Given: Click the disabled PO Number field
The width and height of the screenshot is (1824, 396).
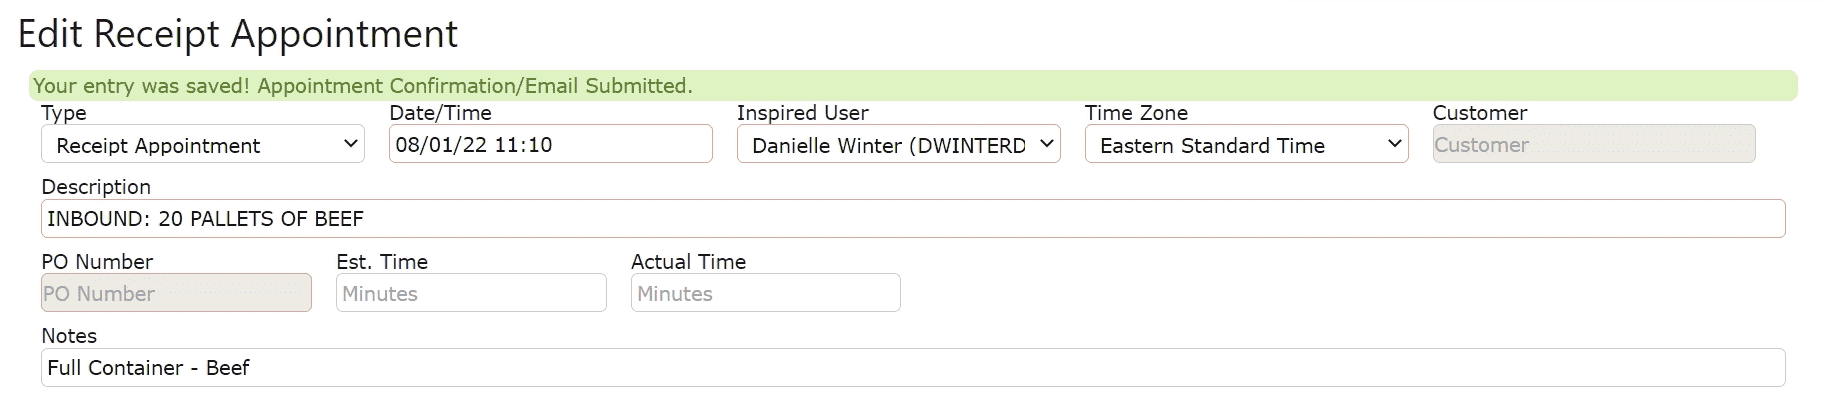Looking at the screenshot, I should click(x=176, y=293).
